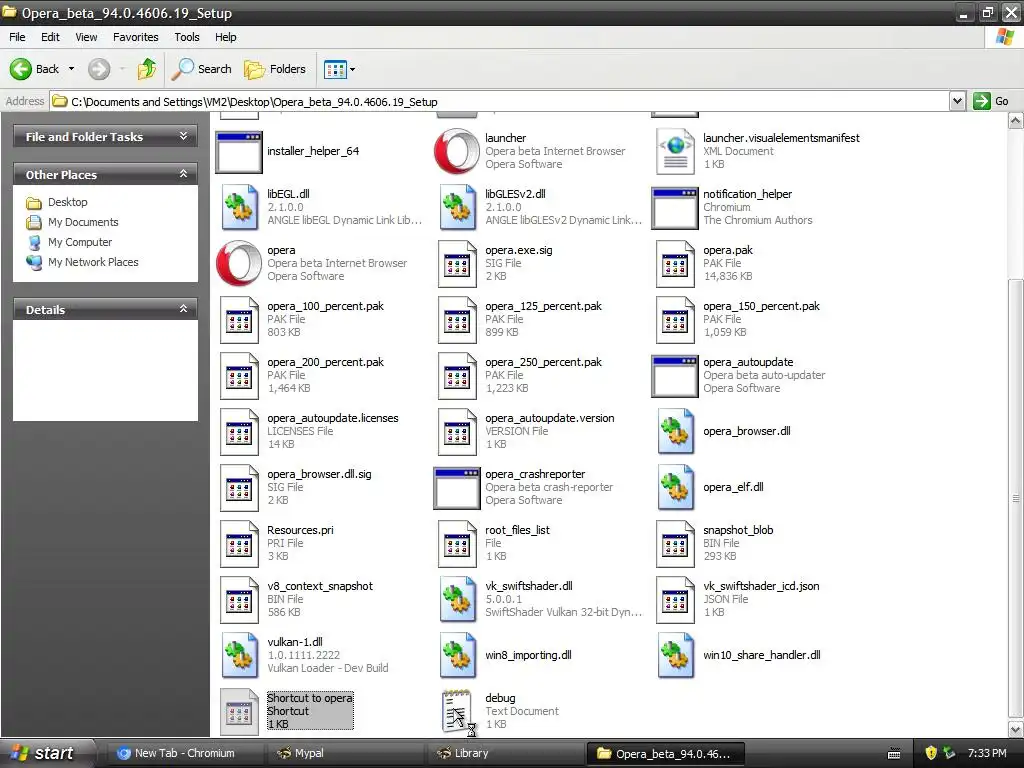Open the View menu

point(86,37)
